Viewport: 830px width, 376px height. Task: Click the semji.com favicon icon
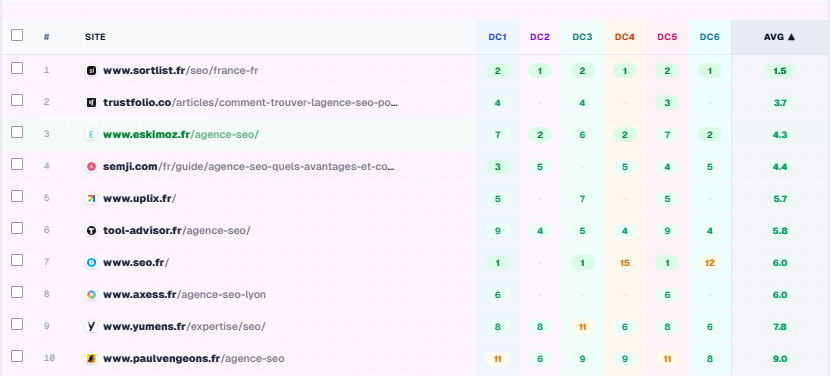click(92, 167)
